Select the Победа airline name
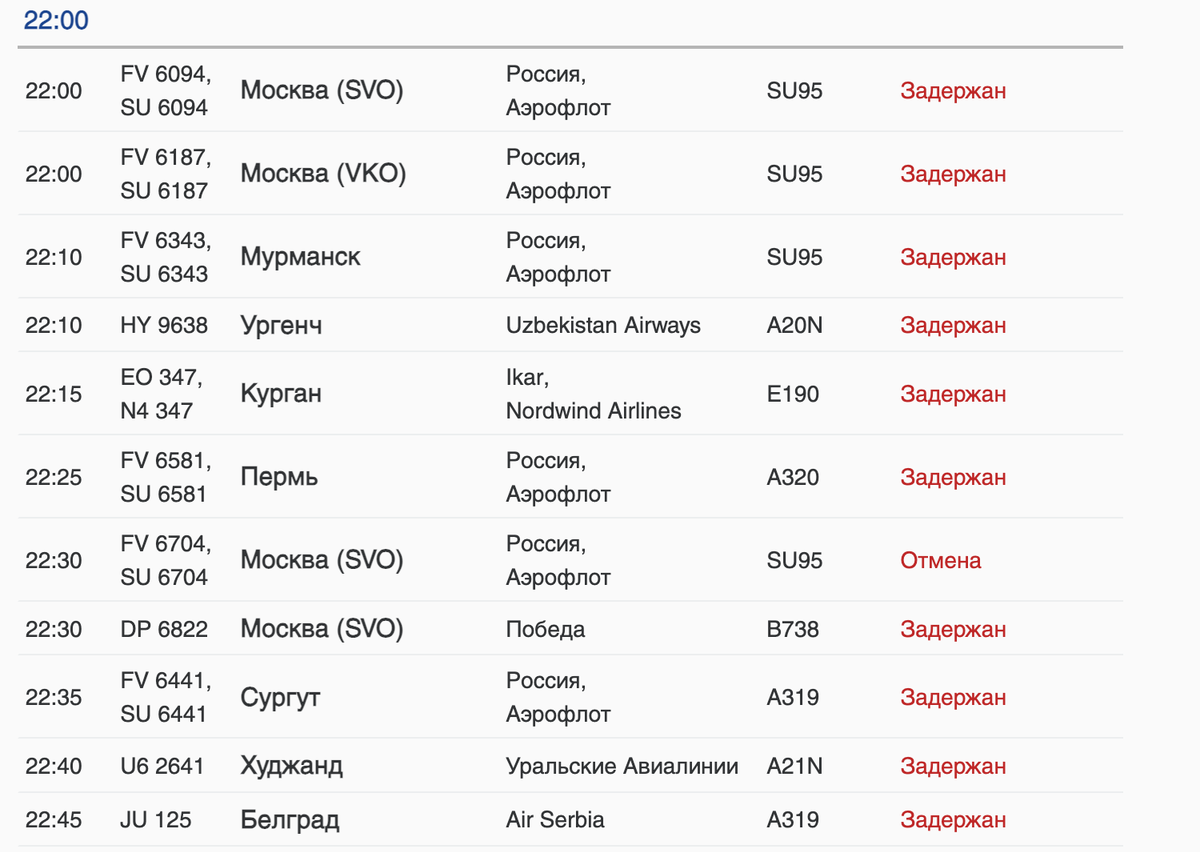1200x852 pixels. [x=545, y=629]
